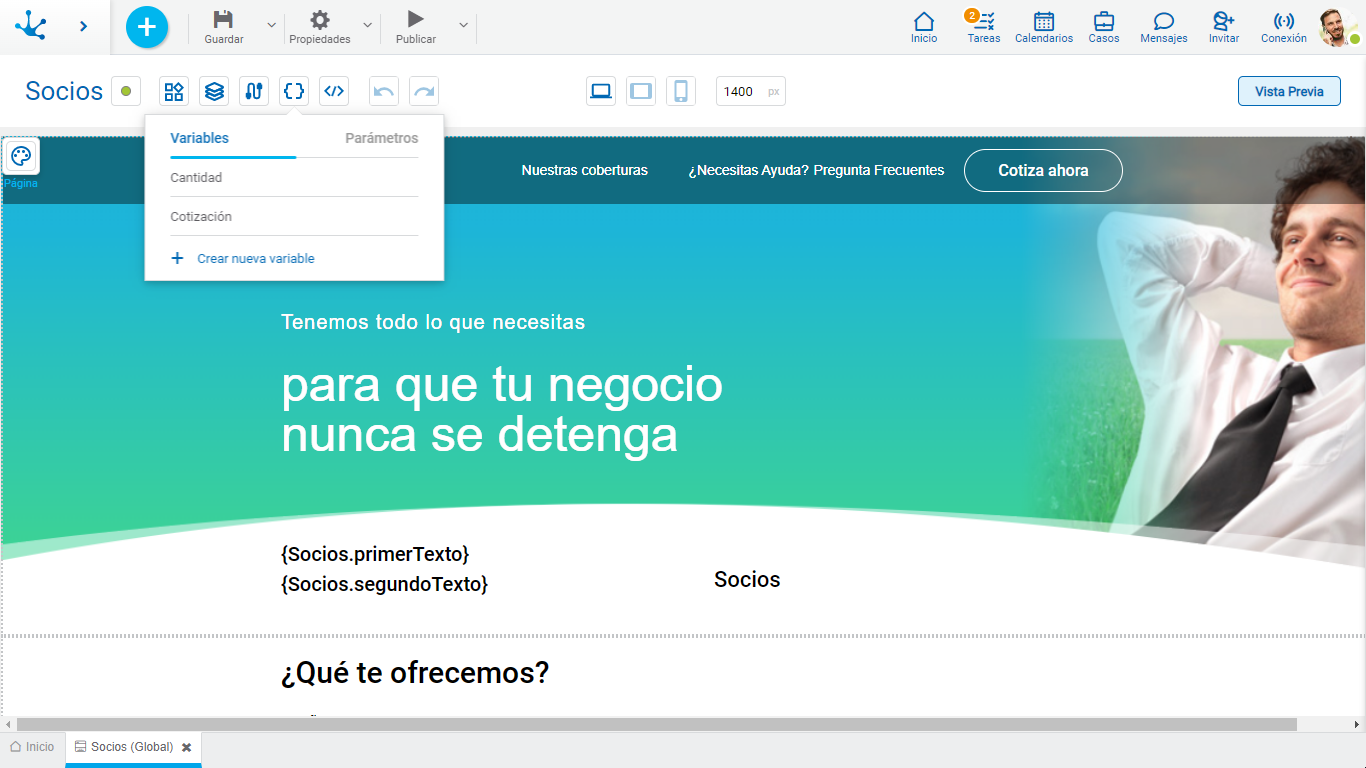Expand the side menu chevron arrow
The image size is (1366, 768).
pyautogui.click(x=84, y=26)
